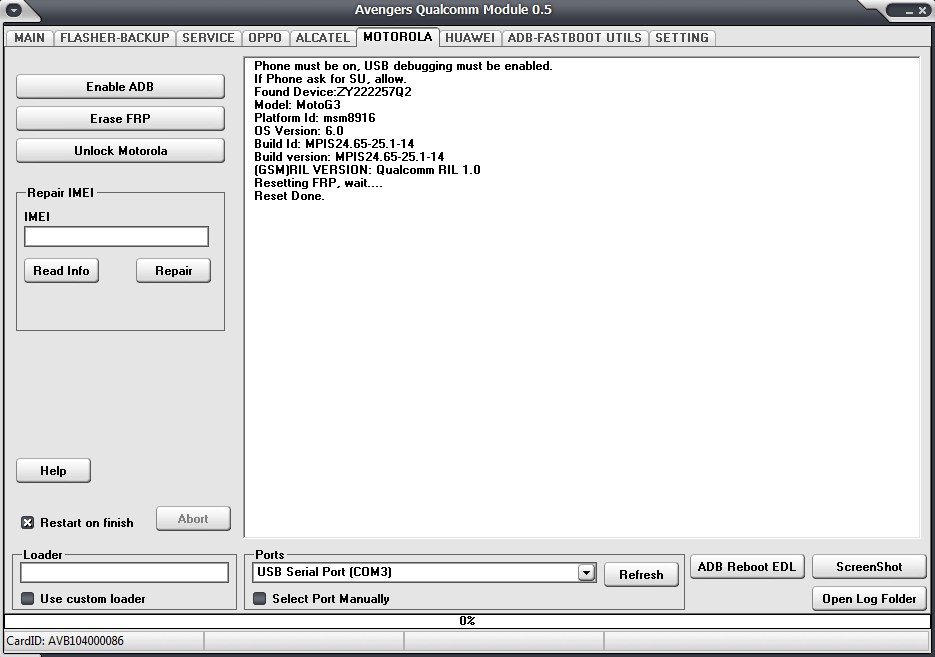Click log line Build version: MPIS24.65-25.1-14

pyautogui.click(x=349, y=157)
